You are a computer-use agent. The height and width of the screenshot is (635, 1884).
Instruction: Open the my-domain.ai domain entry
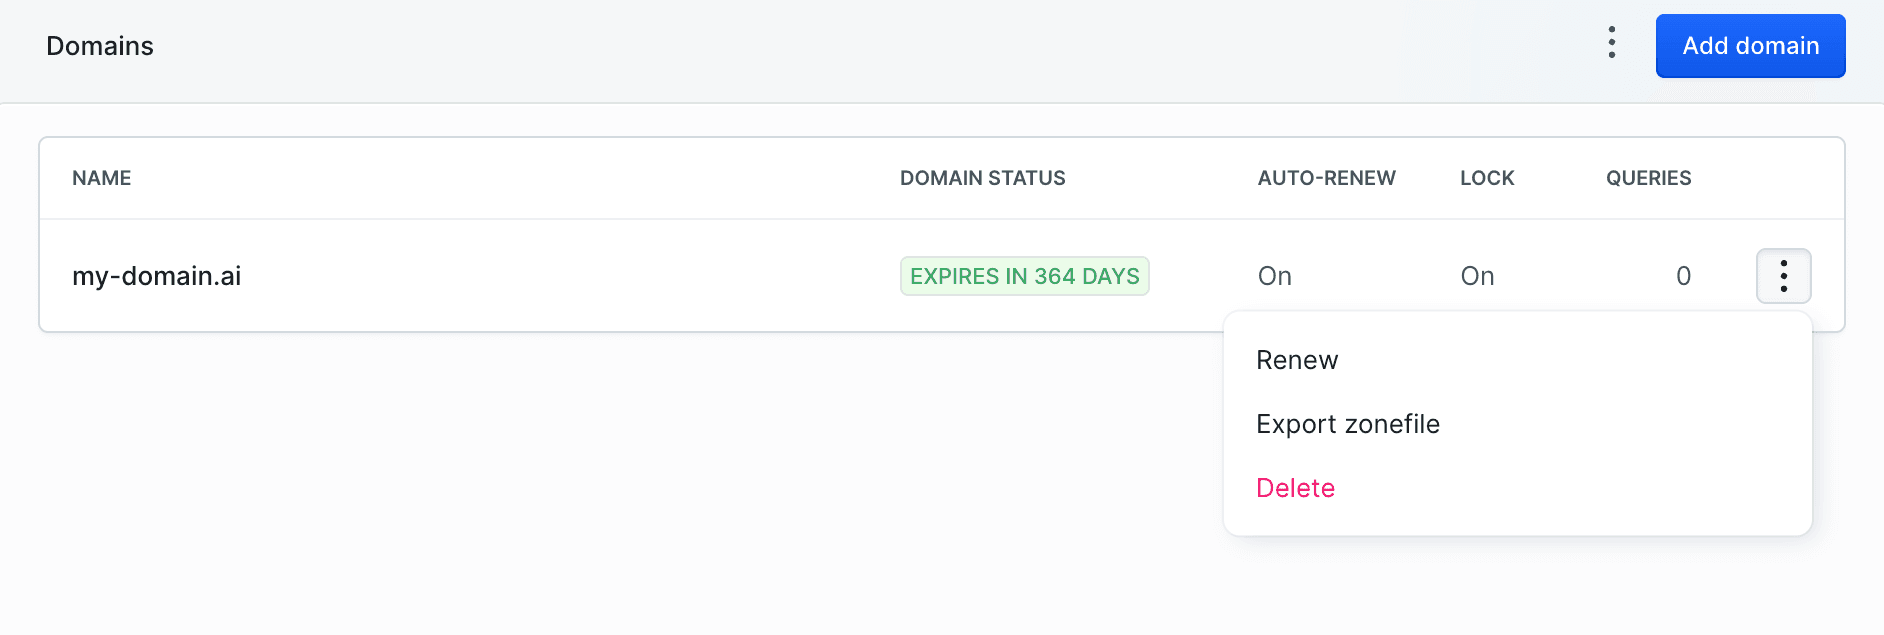coord(157,276)
